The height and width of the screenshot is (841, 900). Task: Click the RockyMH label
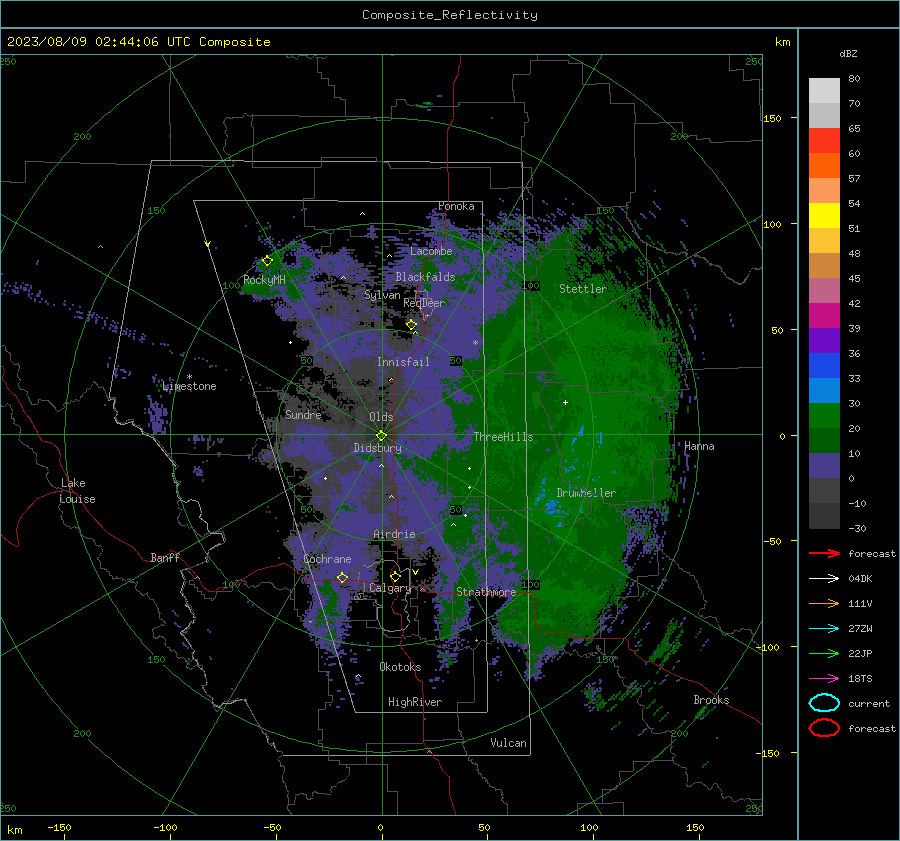tap(264, 280)
